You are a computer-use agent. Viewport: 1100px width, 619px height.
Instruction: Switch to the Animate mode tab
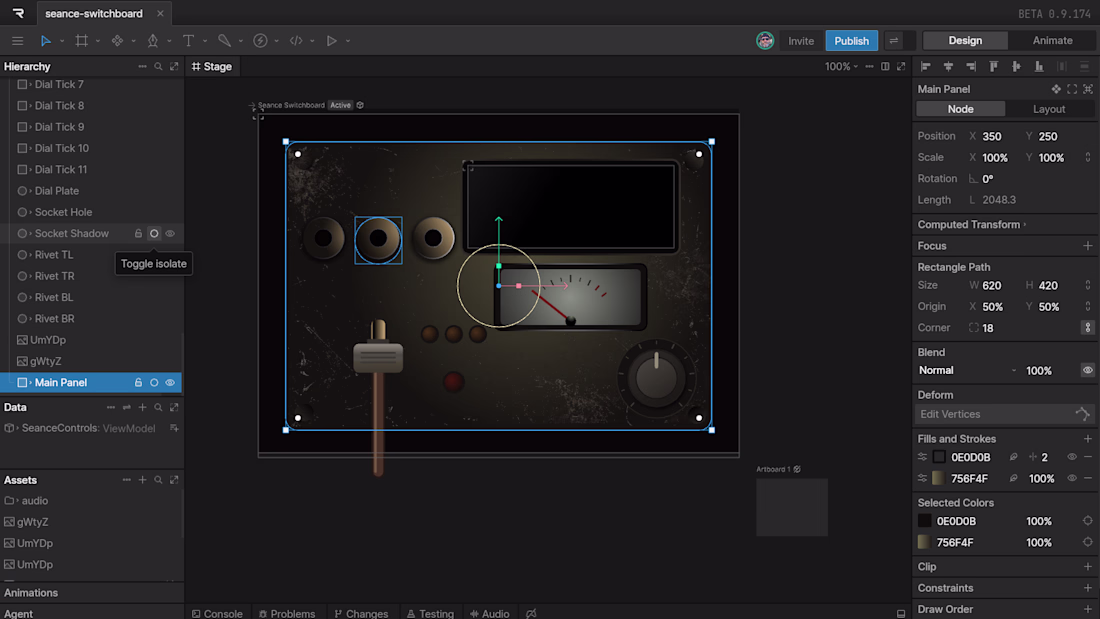pos(1052,41)
